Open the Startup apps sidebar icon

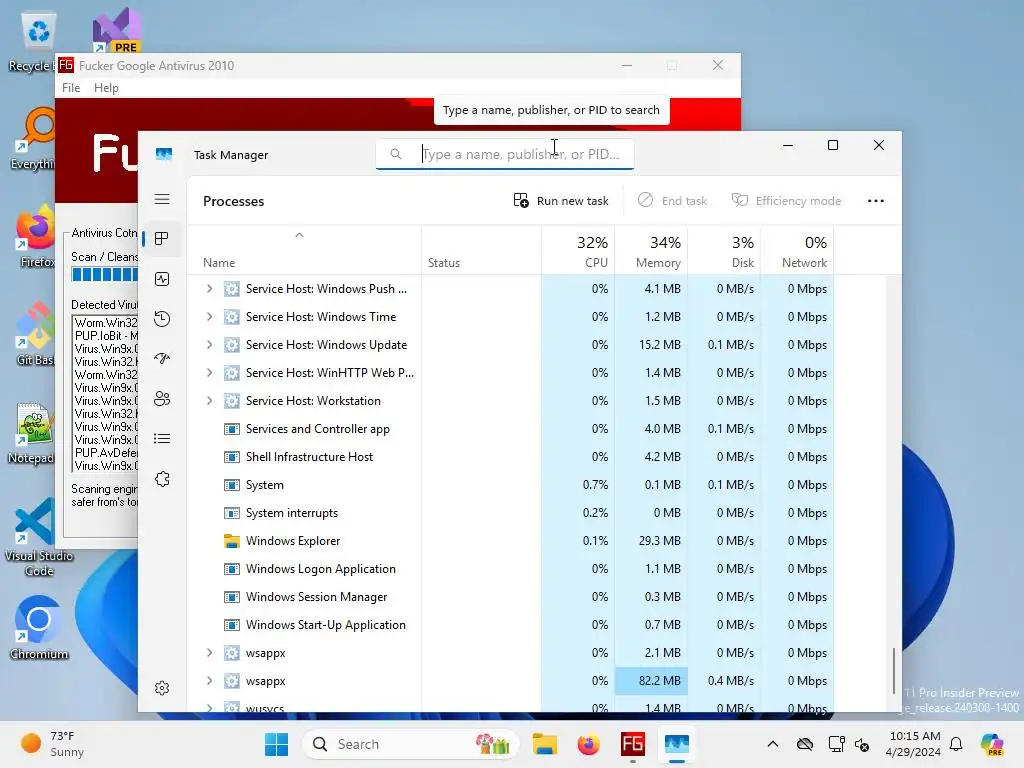click(162, 359)
